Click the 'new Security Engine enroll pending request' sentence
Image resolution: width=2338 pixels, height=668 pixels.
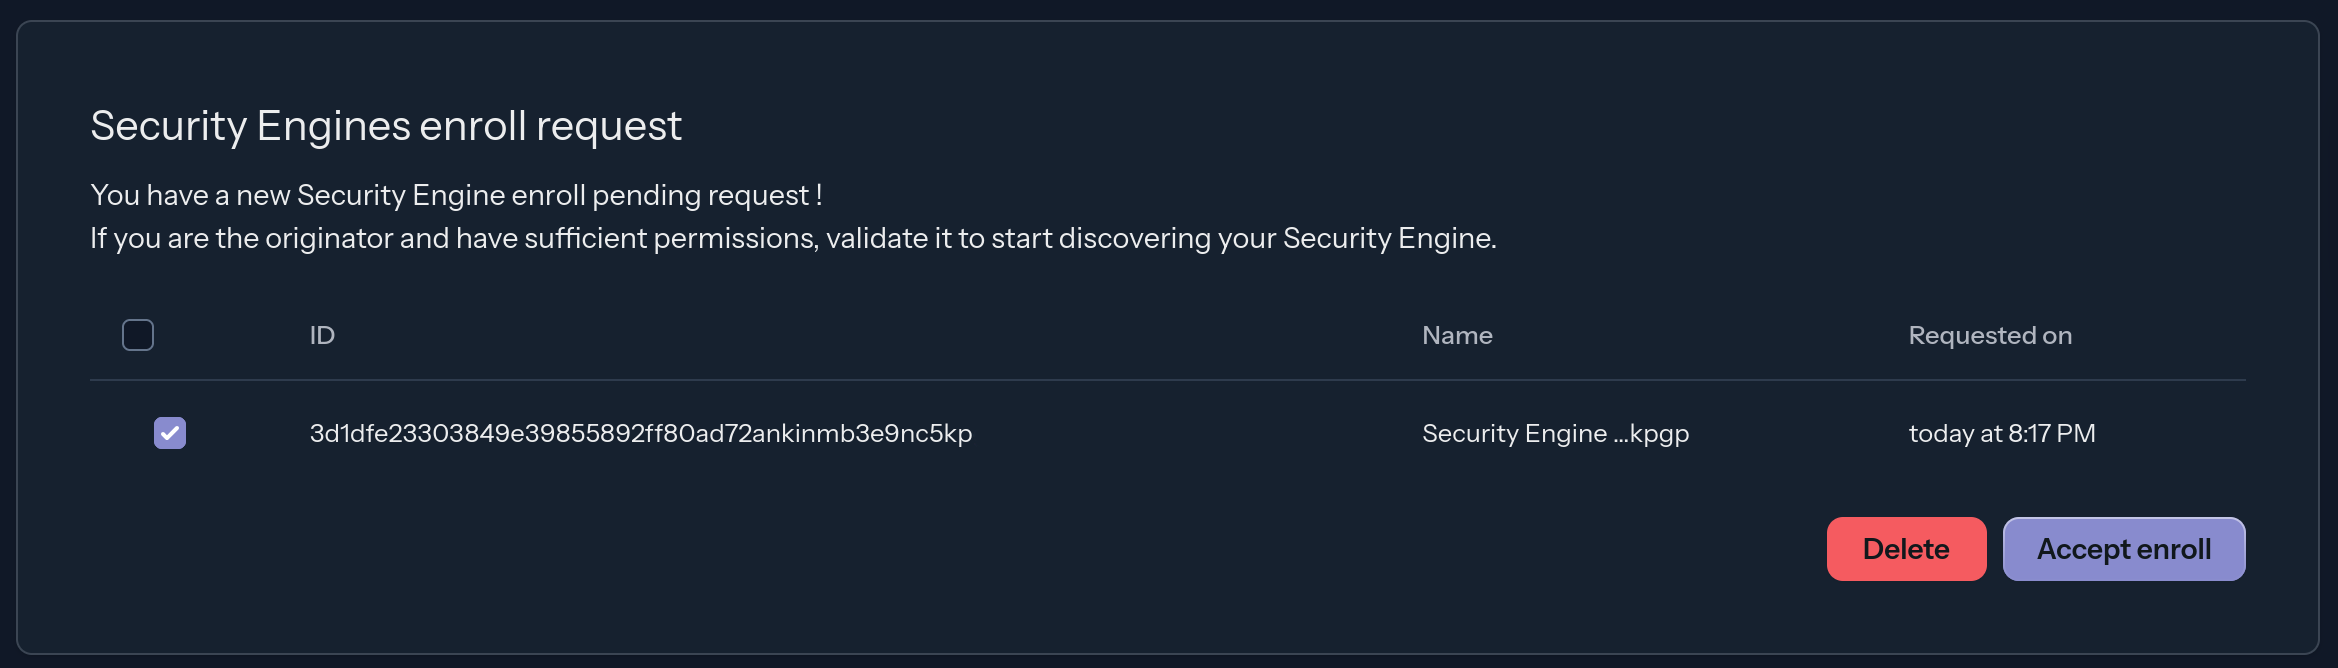coord(456,195)
